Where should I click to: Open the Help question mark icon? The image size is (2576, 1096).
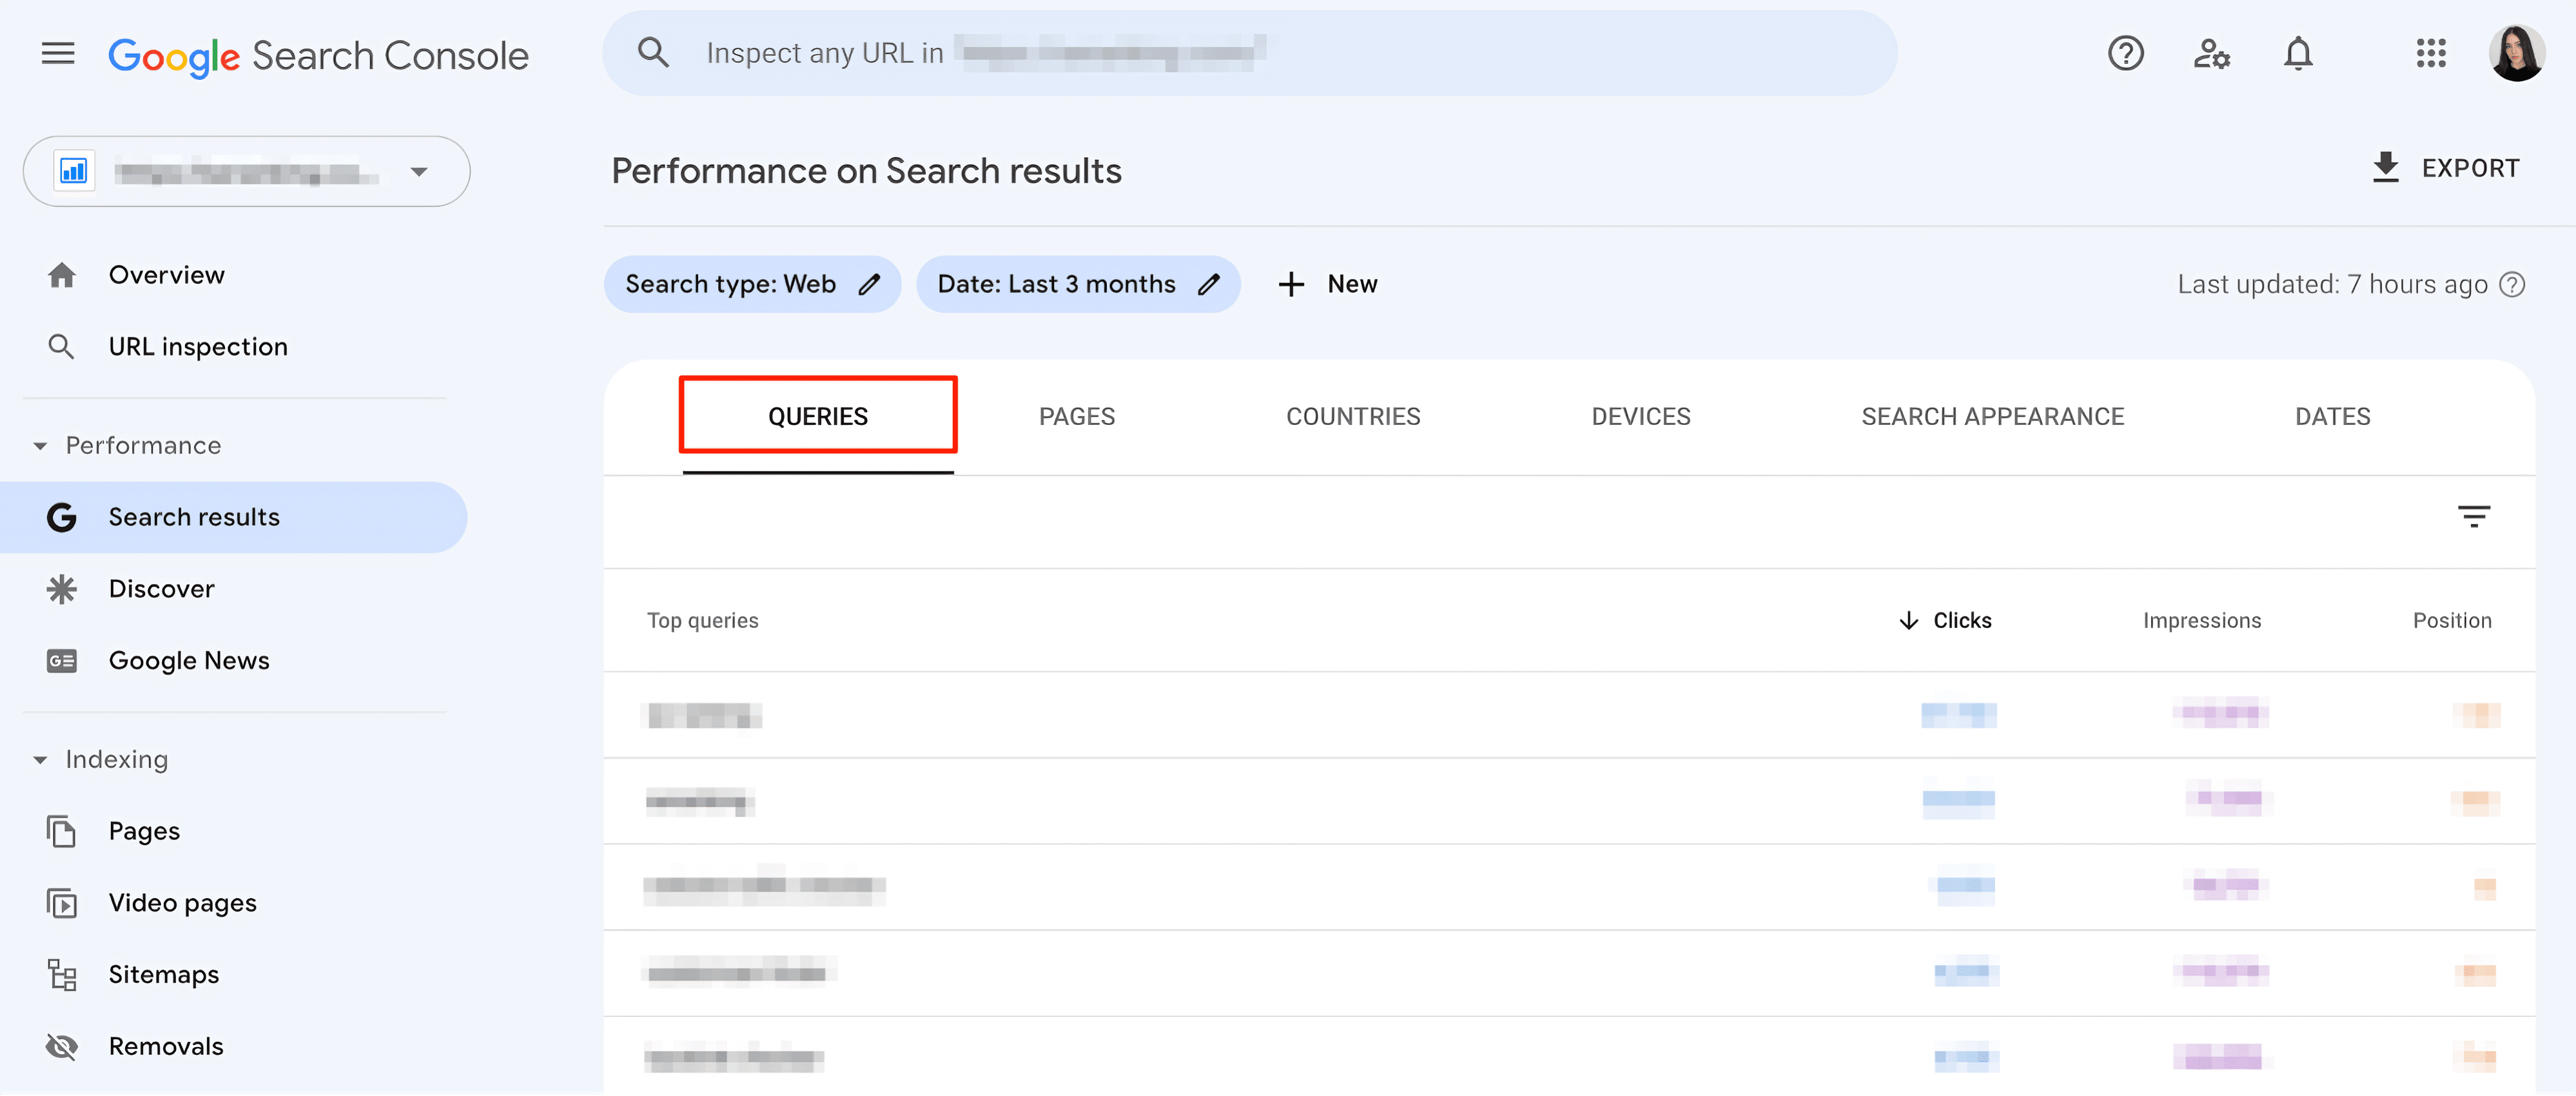click(2125, 53)
